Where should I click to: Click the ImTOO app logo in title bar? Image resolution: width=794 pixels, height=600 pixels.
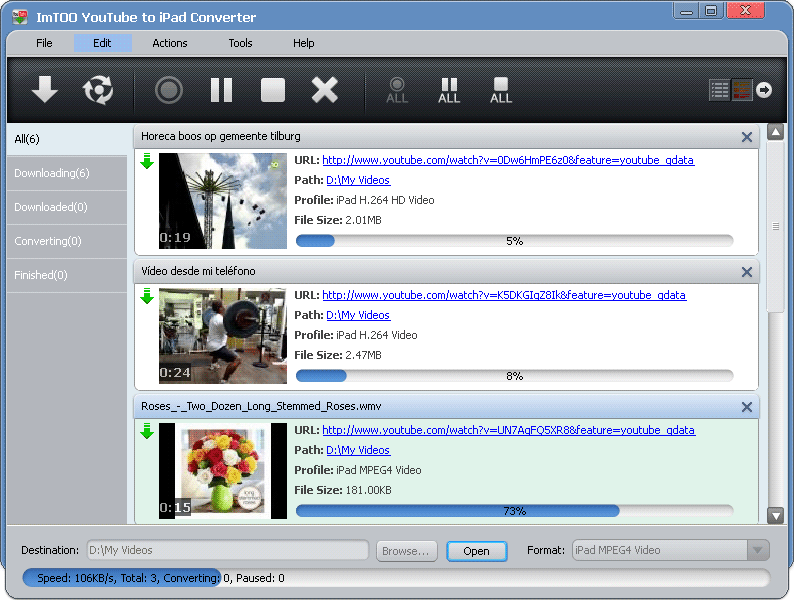tap(20, 17)
